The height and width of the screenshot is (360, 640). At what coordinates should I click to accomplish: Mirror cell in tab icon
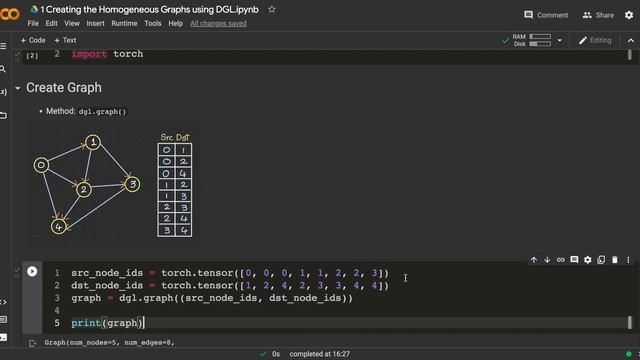601,260
